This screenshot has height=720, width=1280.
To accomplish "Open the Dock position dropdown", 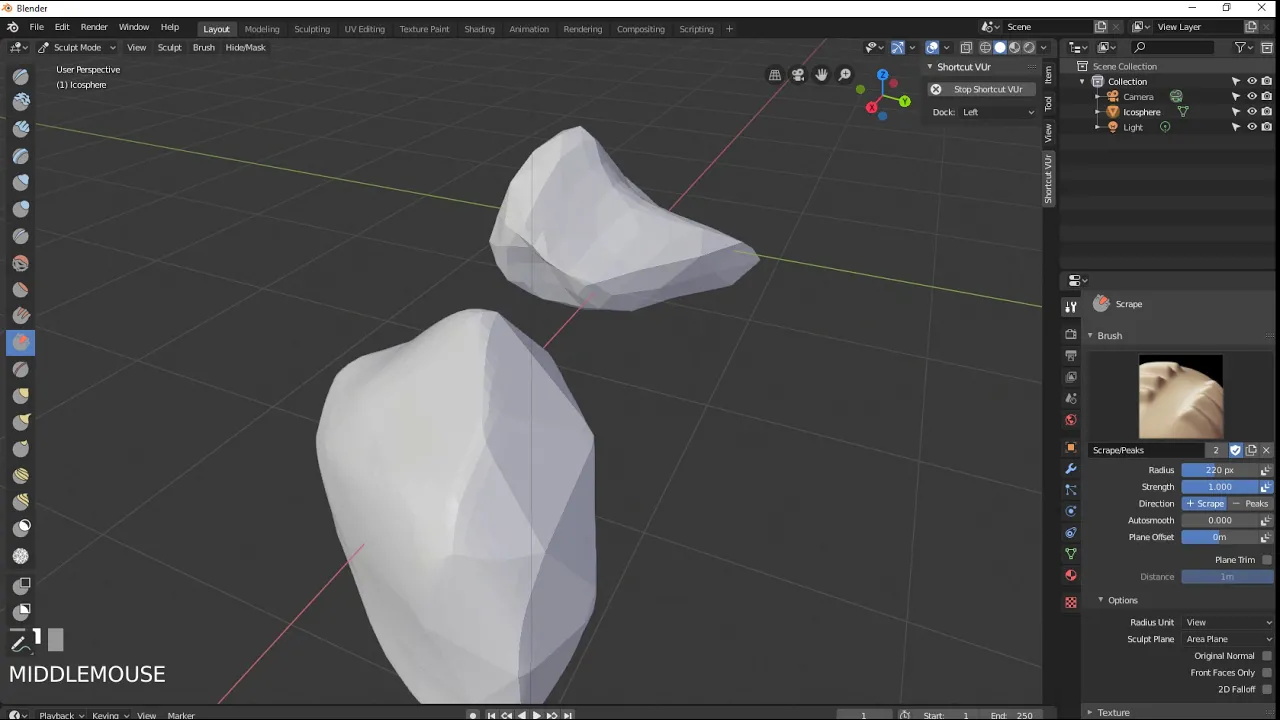I will [x=999, y=112].
